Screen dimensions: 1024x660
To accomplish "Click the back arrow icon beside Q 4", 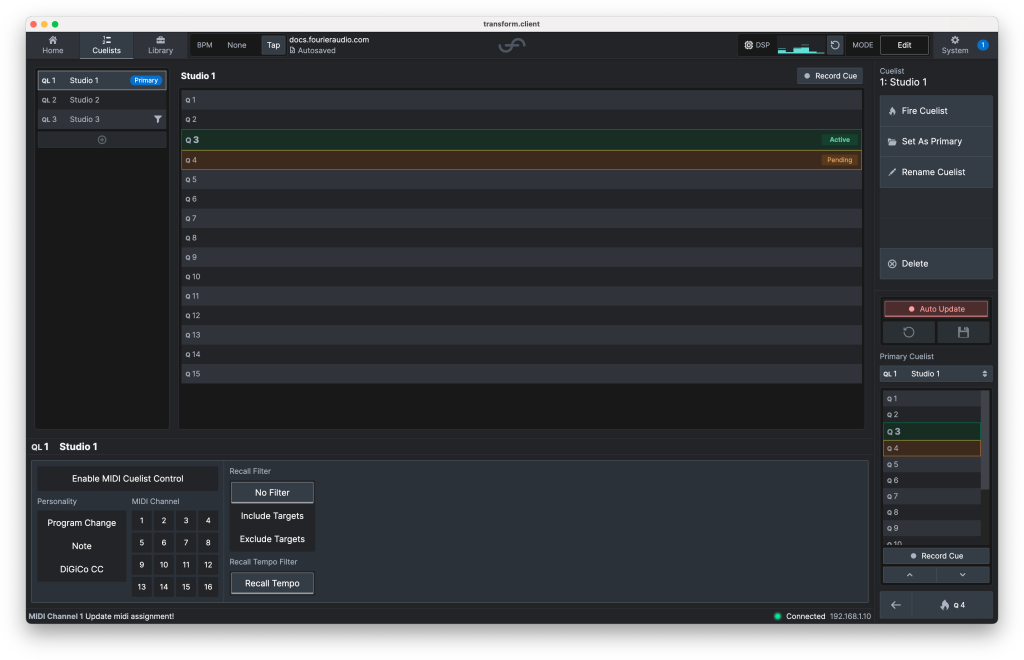I will pos(896,605).
